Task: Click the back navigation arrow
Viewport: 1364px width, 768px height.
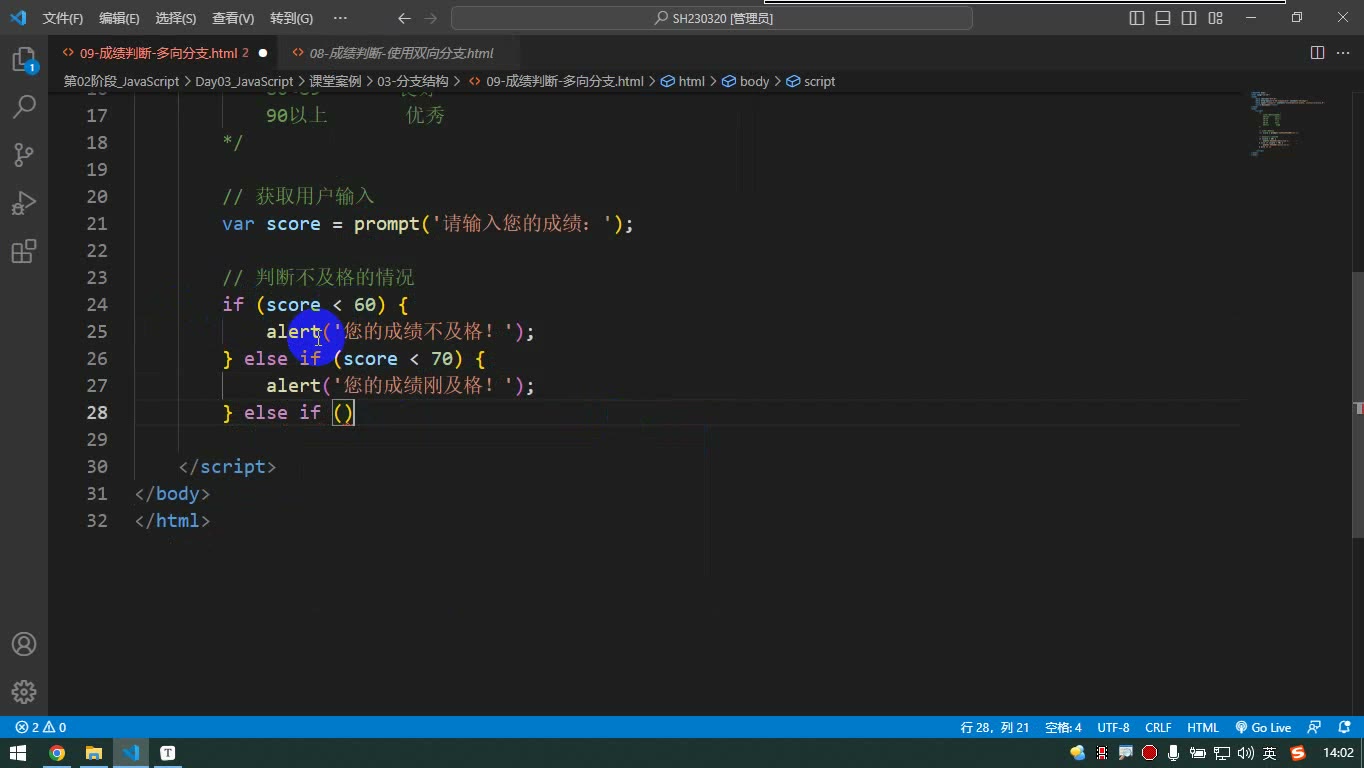Action: pos(404,18)
